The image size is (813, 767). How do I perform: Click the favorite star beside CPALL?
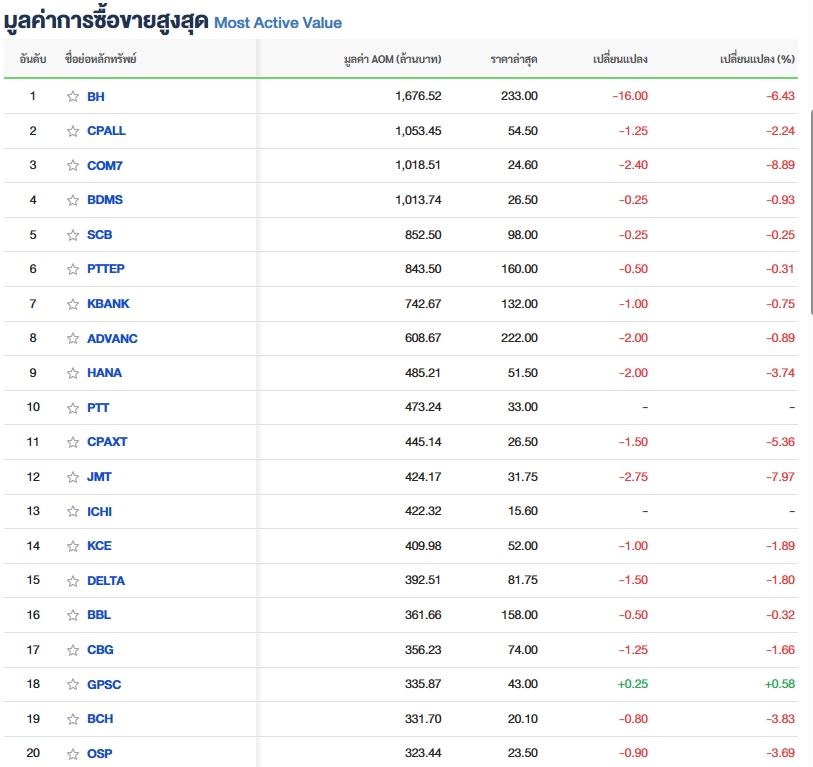tap(73, 131)
